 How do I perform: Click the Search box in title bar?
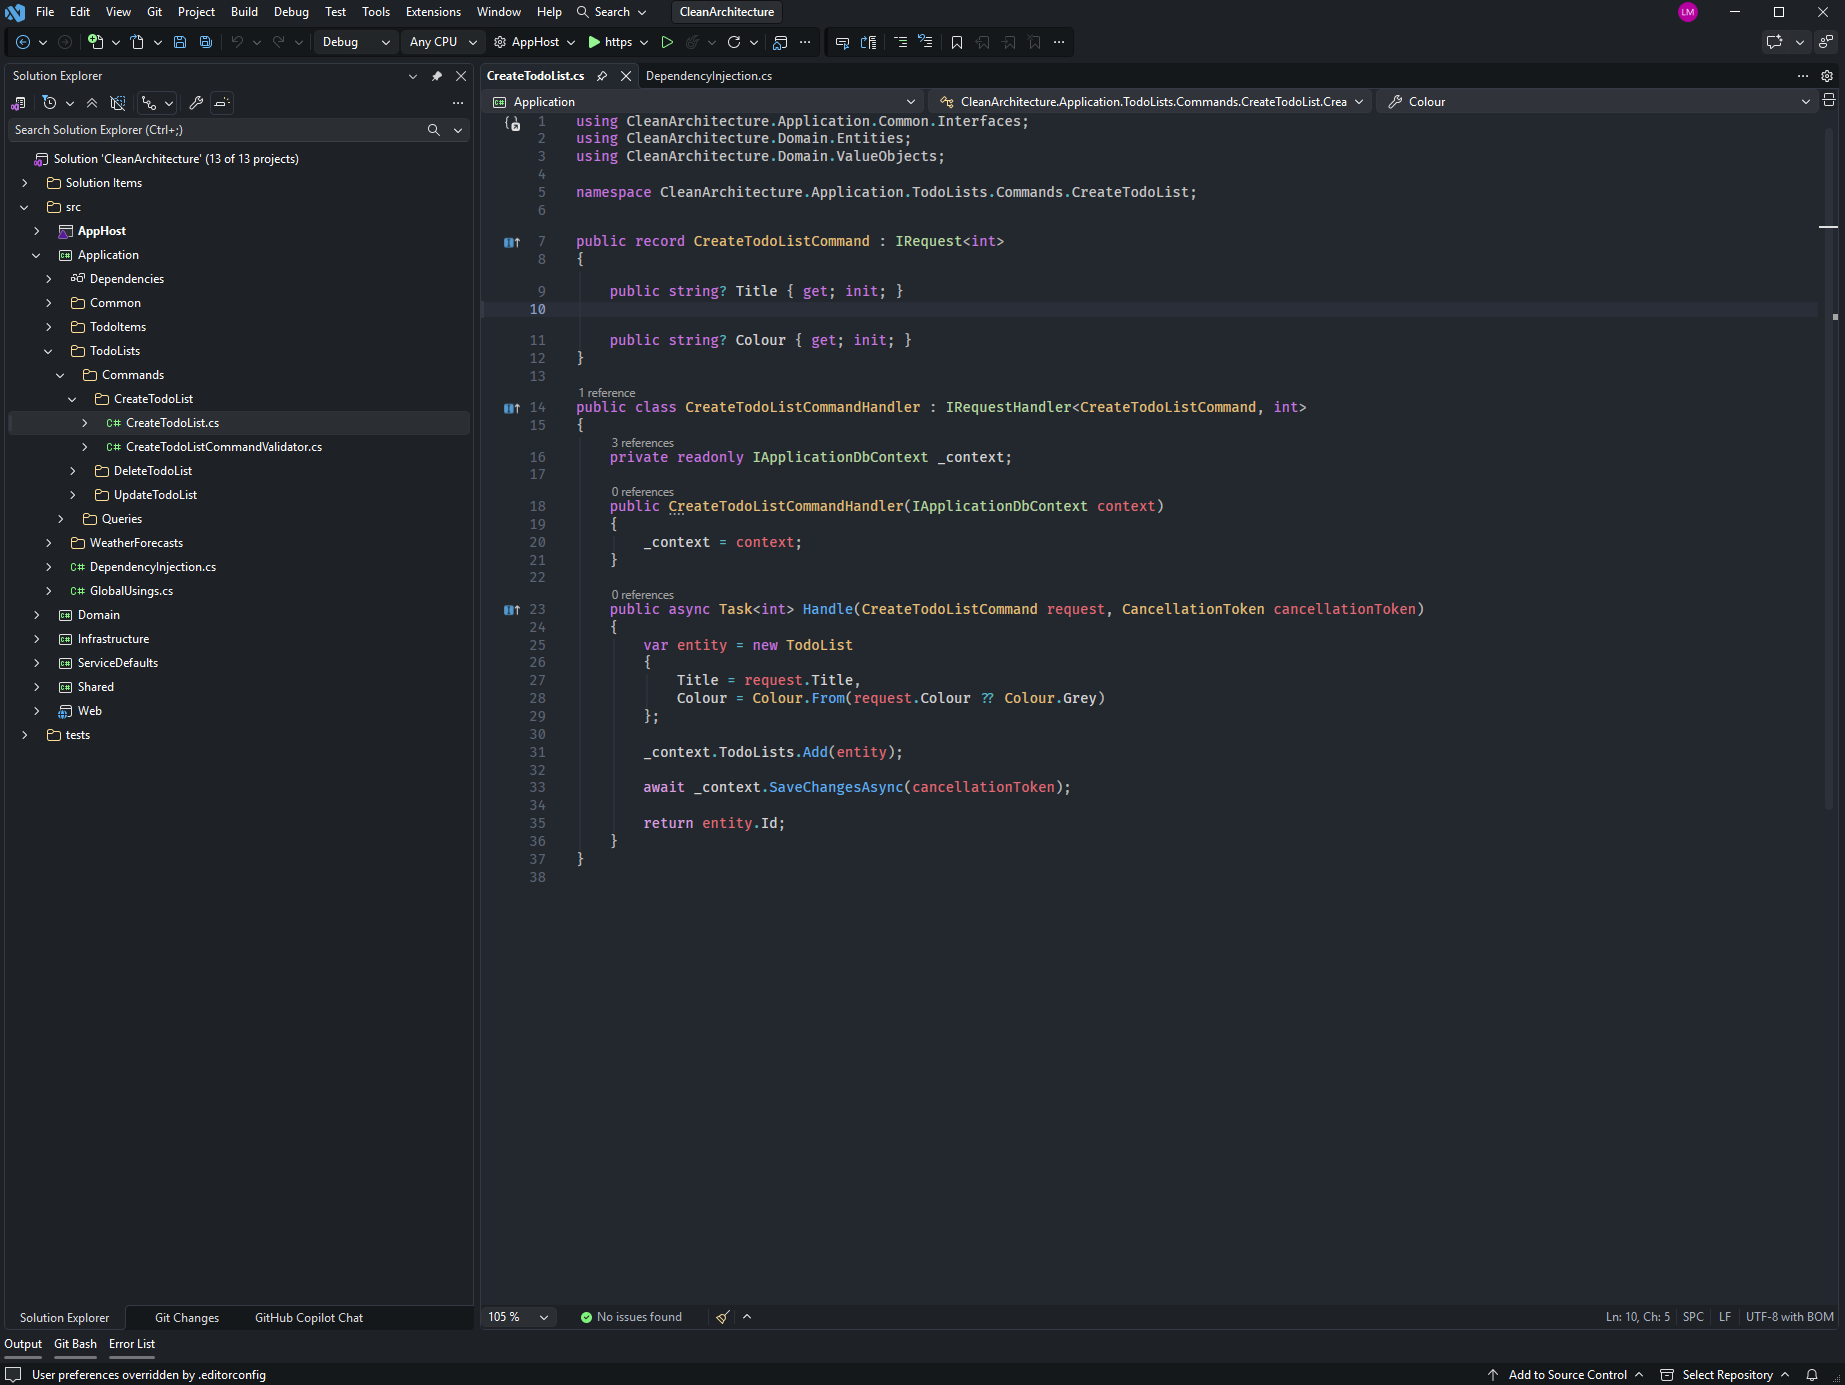click(x=612, y=12)
